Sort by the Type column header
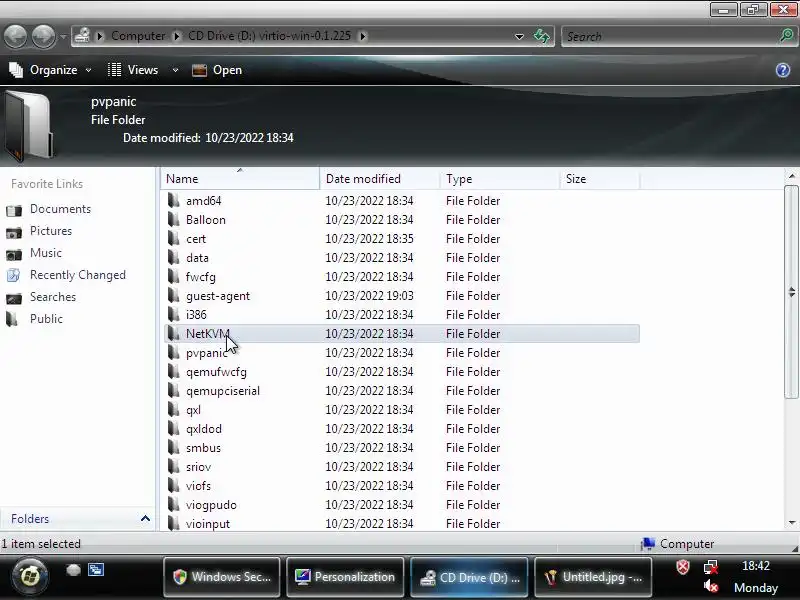 499,179
